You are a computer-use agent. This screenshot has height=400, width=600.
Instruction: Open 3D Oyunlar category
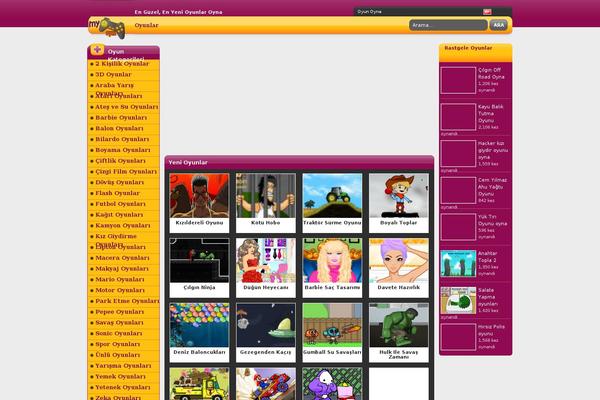click(113, 75)
